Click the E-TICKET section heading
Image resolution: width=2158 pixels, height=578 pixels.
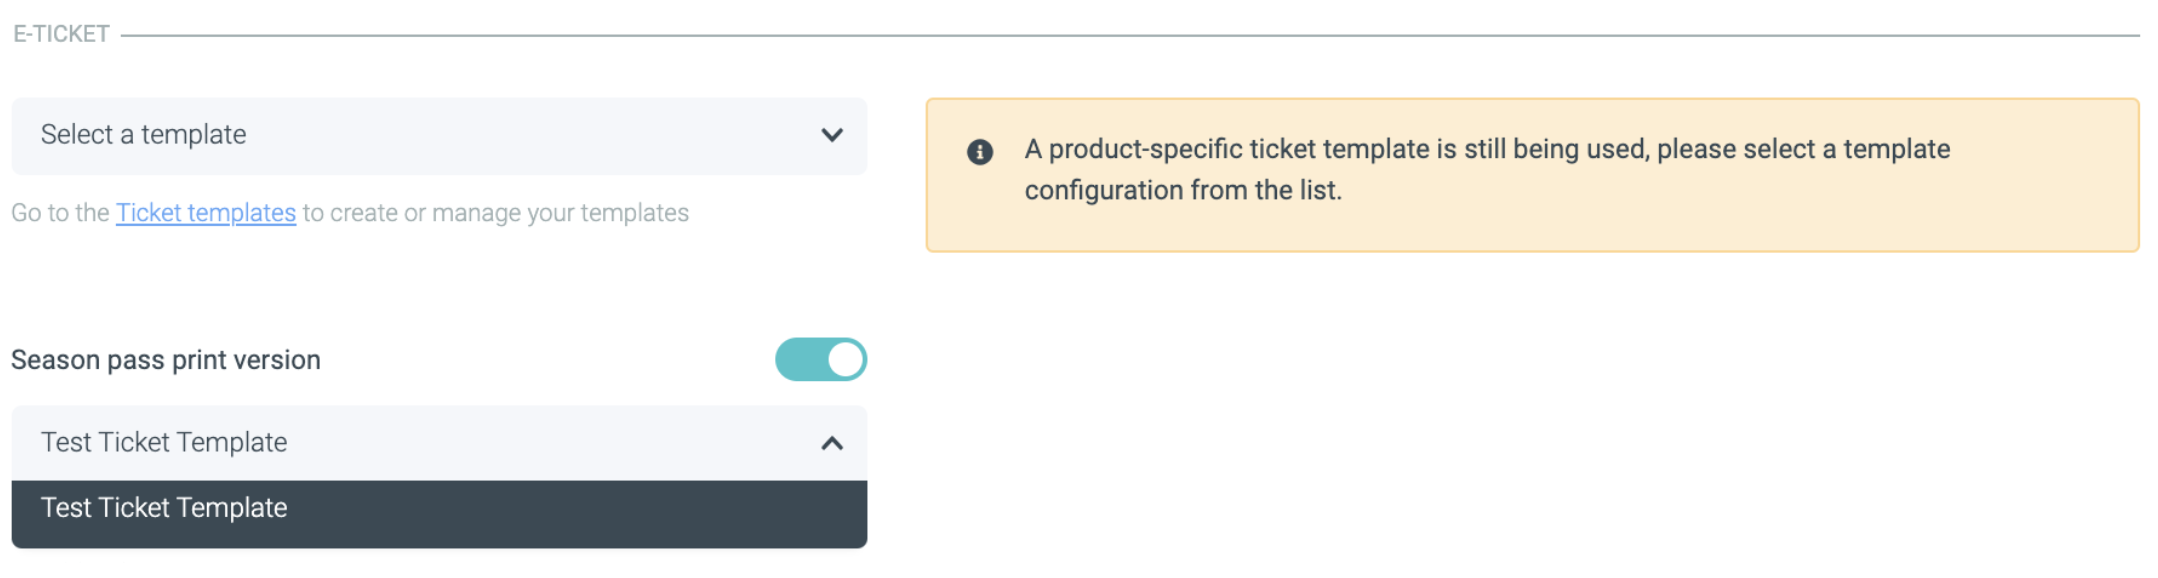point(61,34)
